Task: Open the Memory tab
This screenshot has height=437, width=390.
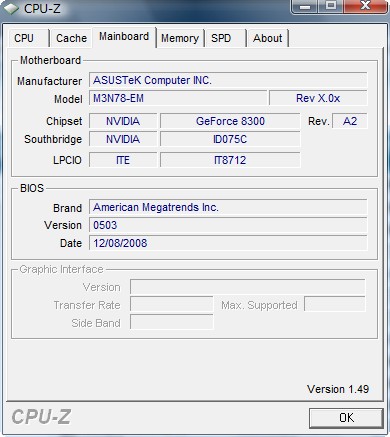Action: (180, 38)
